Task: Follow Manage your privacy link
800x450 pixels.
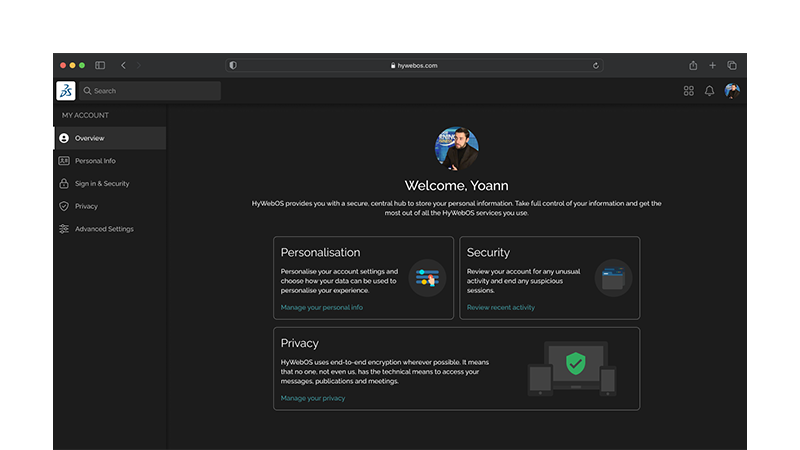Action: tap(313, 398)
